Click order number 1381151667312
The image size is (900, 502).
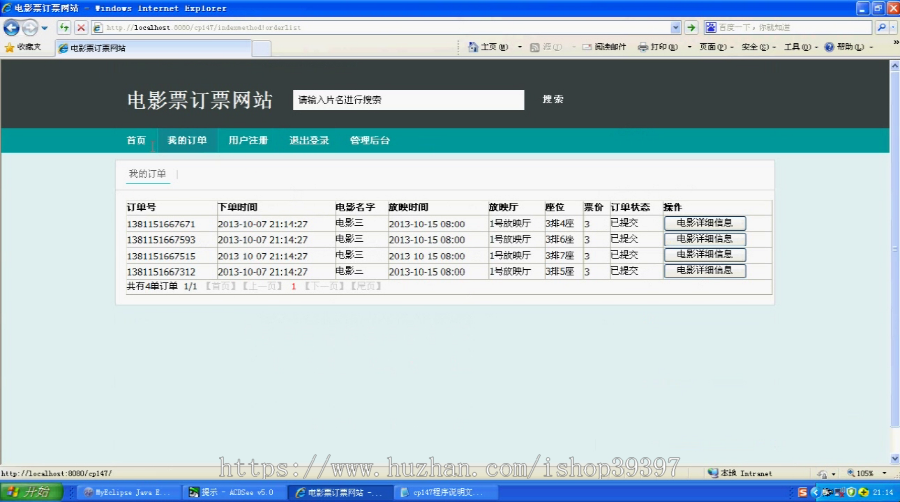pos(161,272)
